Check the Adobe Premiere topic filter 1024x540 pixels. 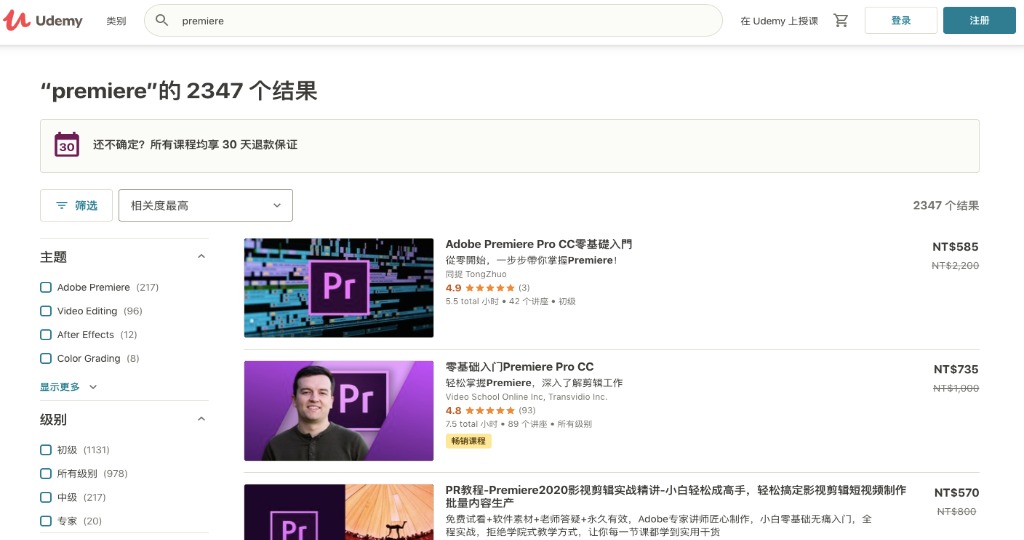pos(46,287)
